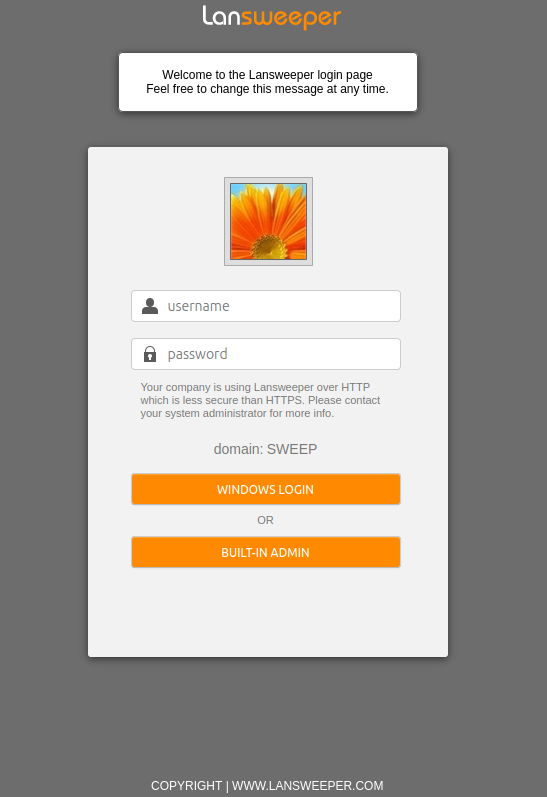Click the padlock icon
The width and height of the screenshot is (547, 797).
tap(150, 354)
